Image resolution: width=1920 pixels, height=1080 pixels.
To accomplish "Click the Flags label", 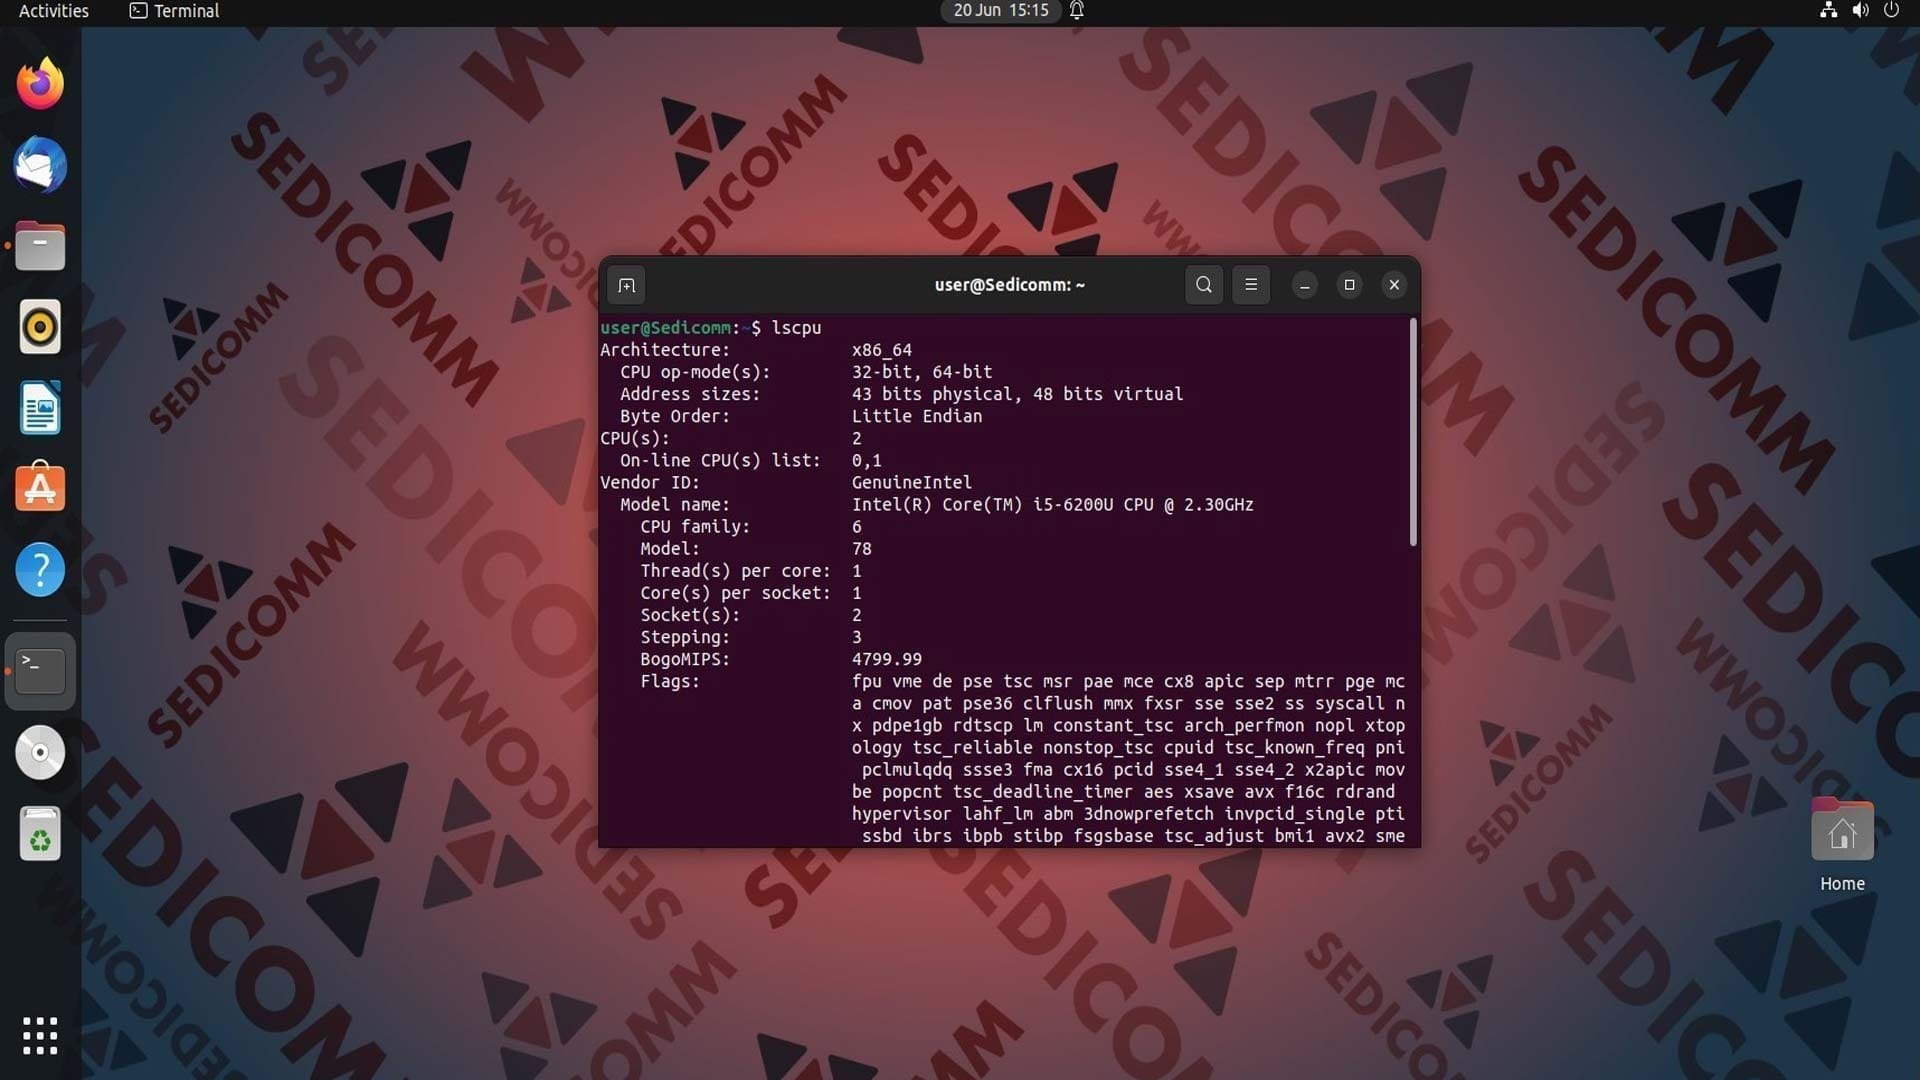I will (x=670, y=682).
